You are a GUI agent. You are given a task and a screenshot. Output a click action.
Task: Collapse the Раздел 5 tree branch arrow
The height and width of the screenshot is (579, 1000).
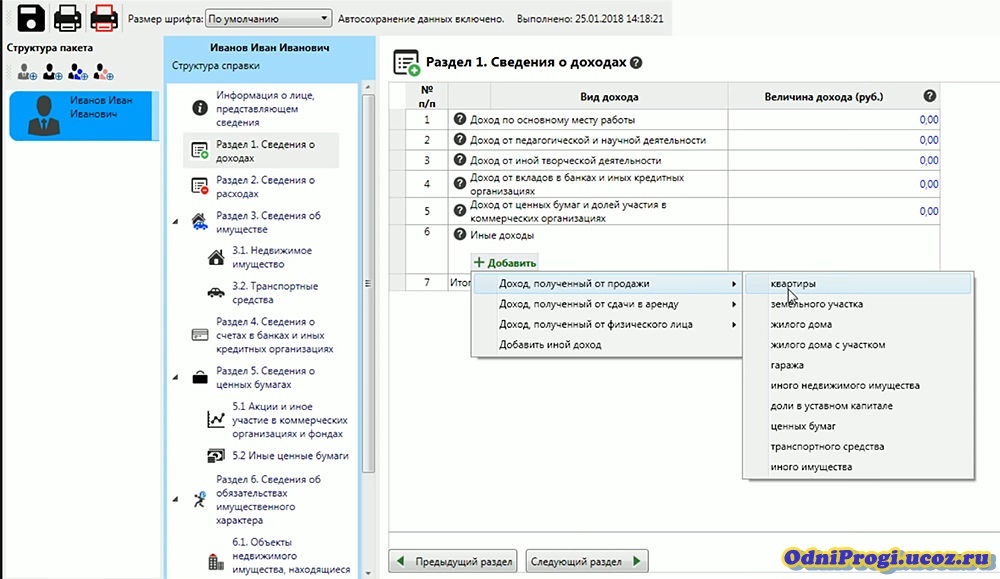click(175, 377)
